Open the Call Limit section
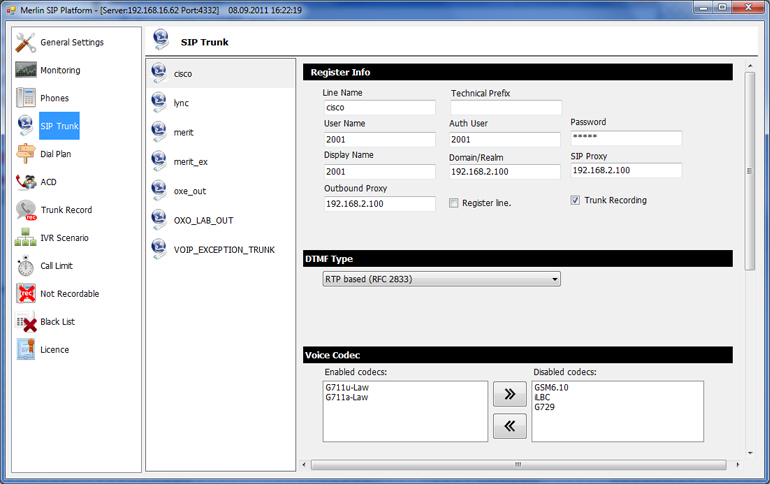The height and width of the screenshot is (484, 770). [56, 266]
